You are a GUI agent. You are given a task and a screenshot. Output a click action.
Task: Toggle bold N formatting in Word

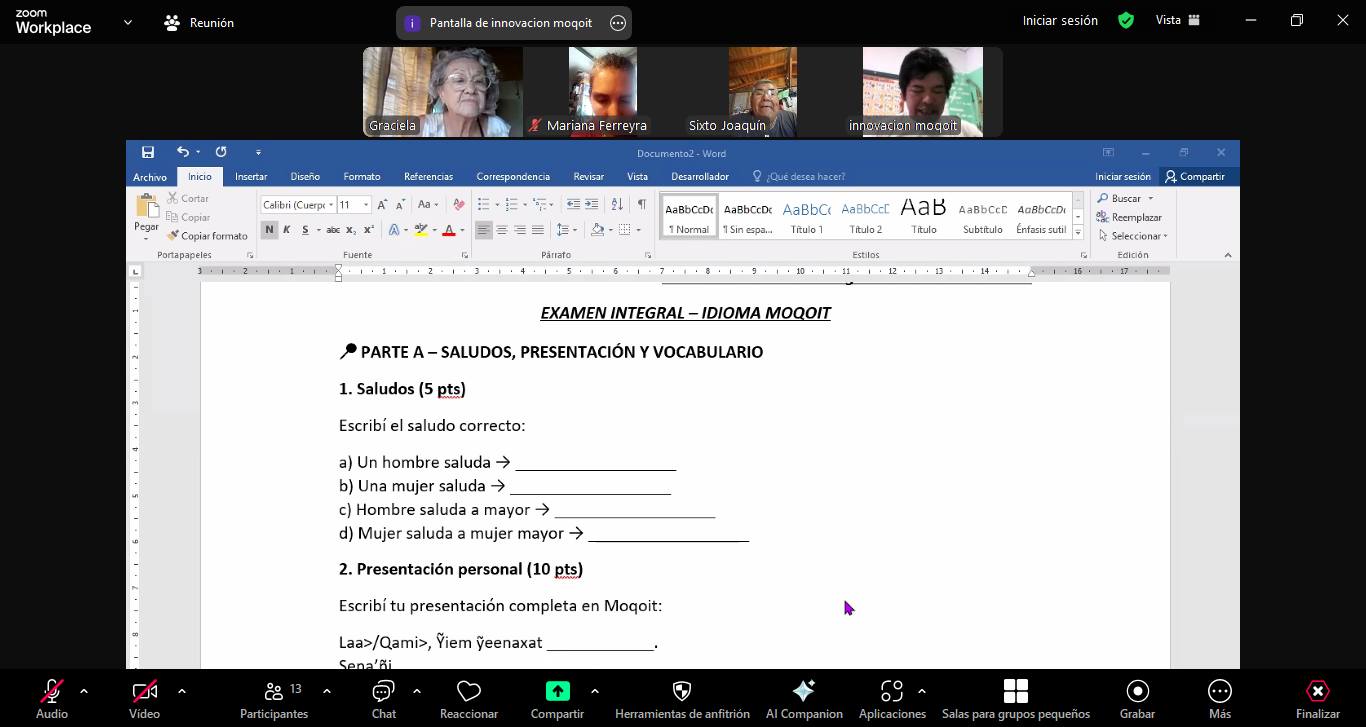tap(269, 230)
